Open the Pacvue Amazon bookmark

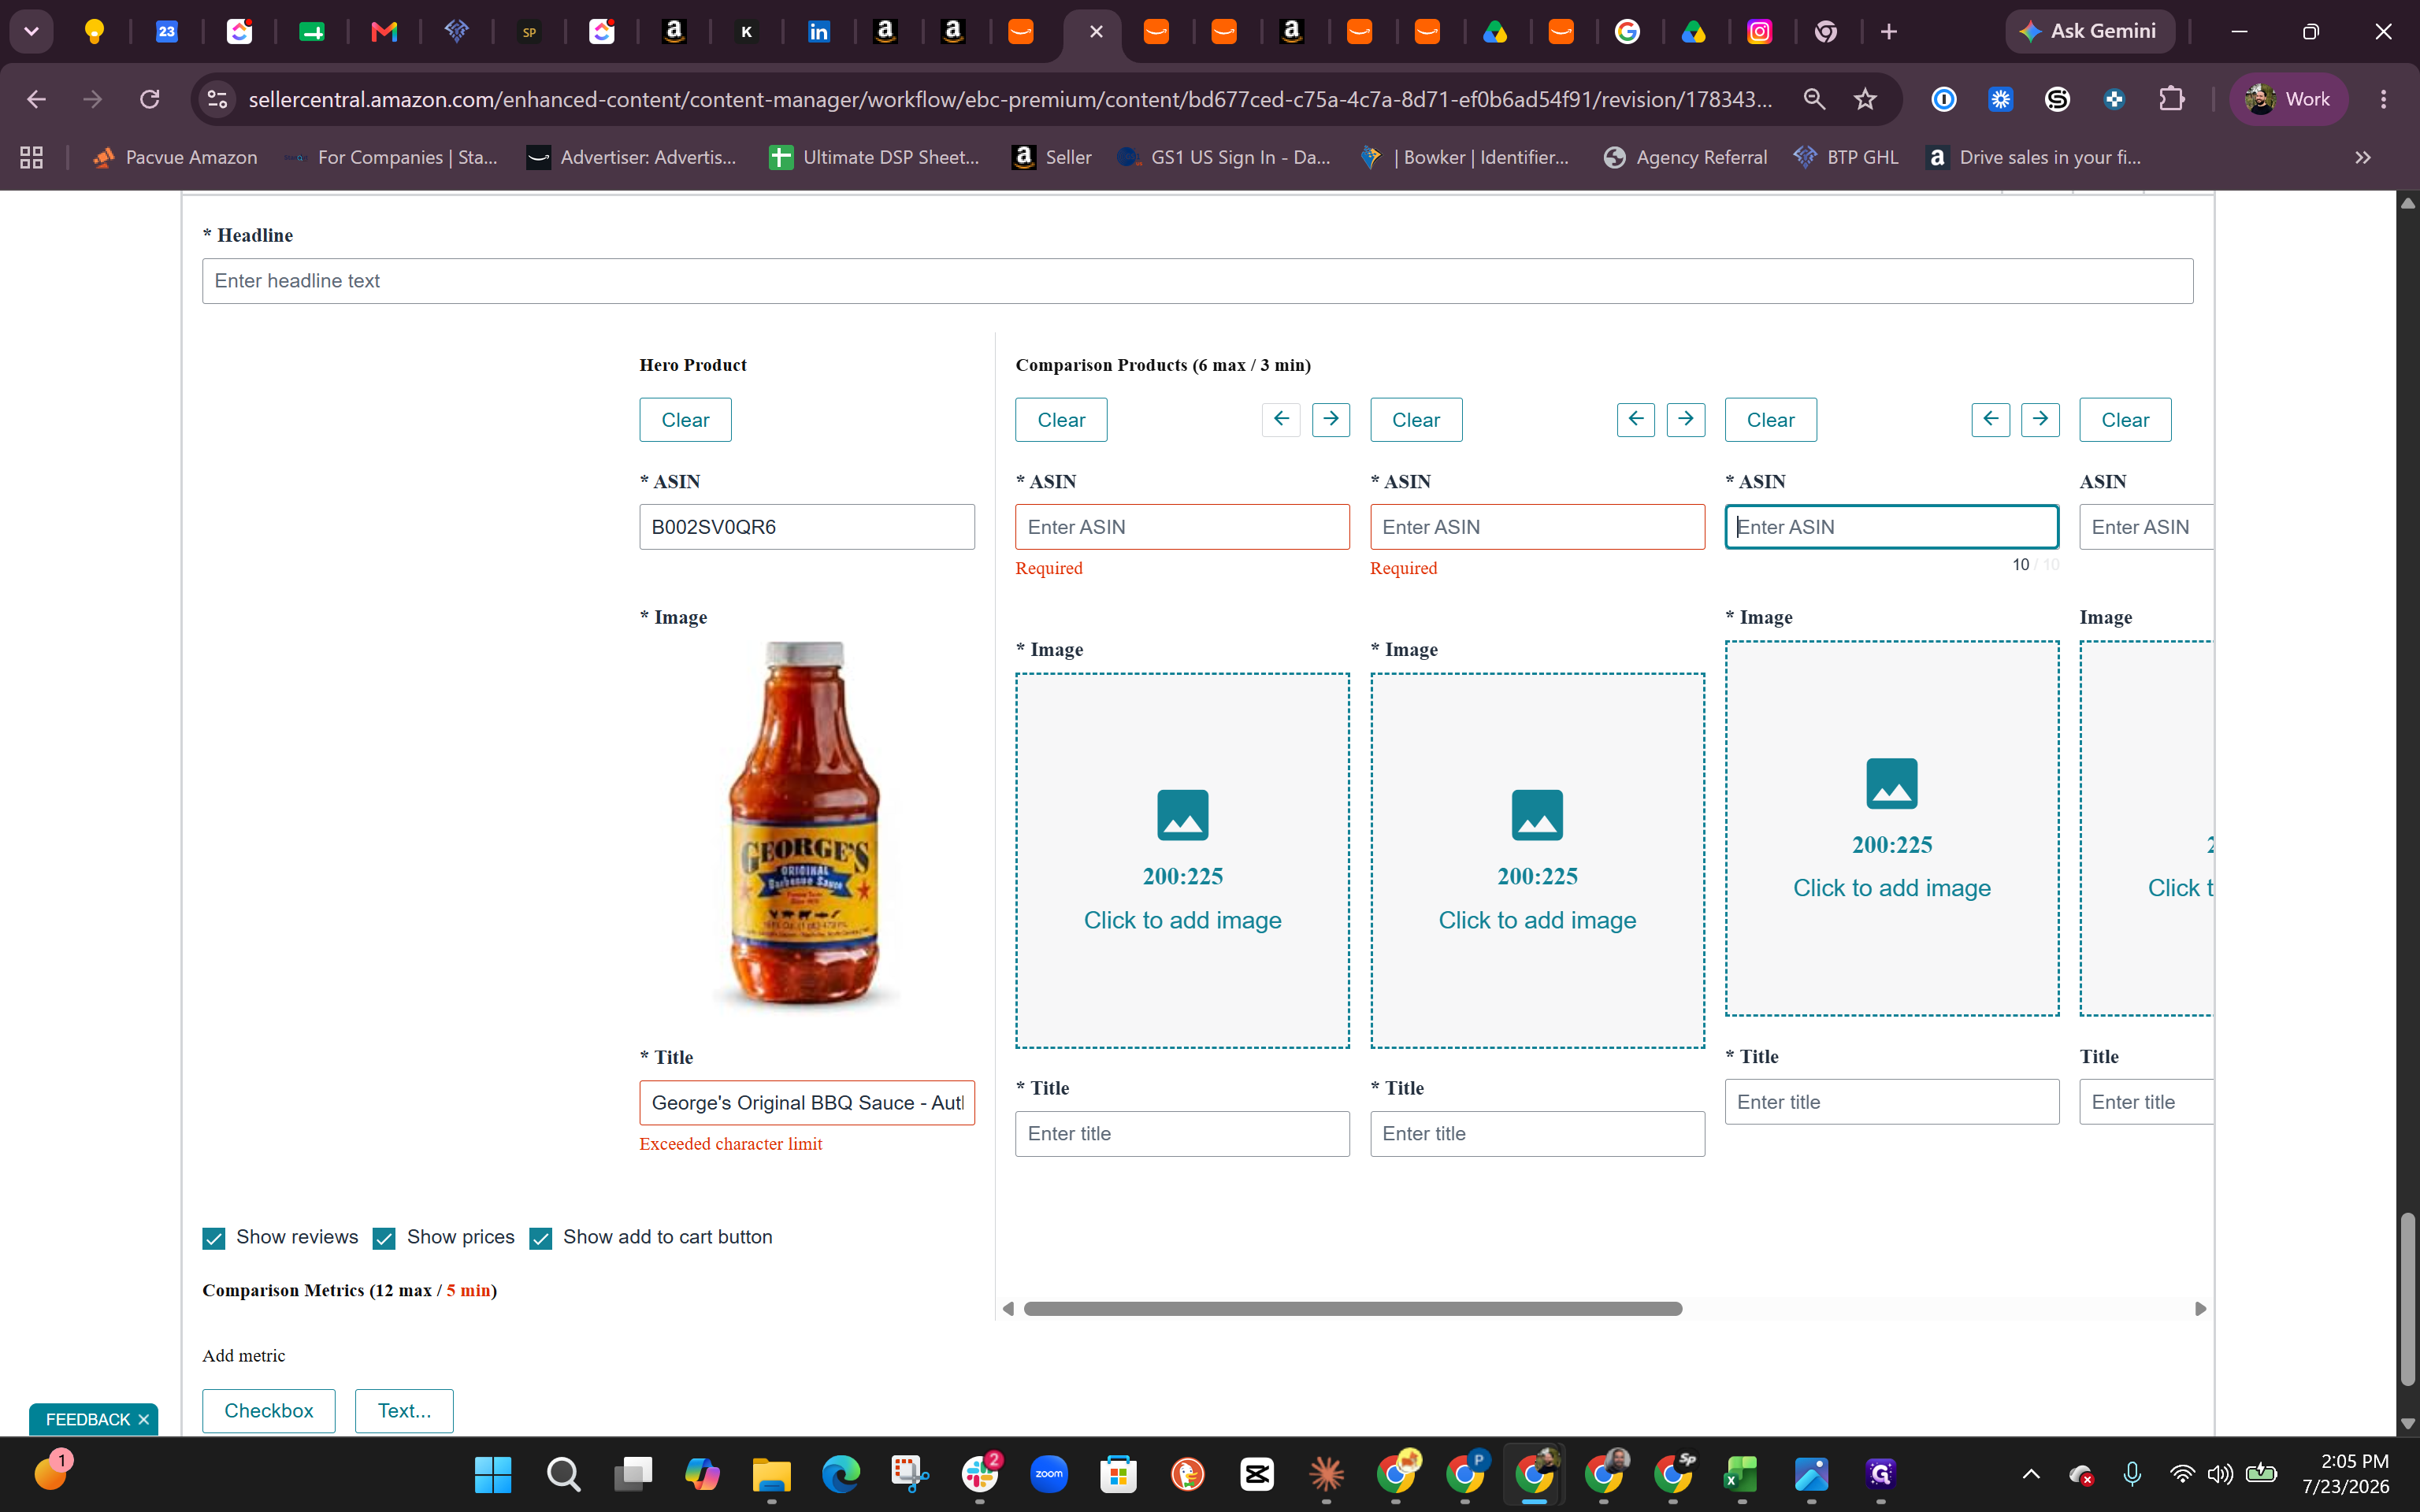coord(175,157)
